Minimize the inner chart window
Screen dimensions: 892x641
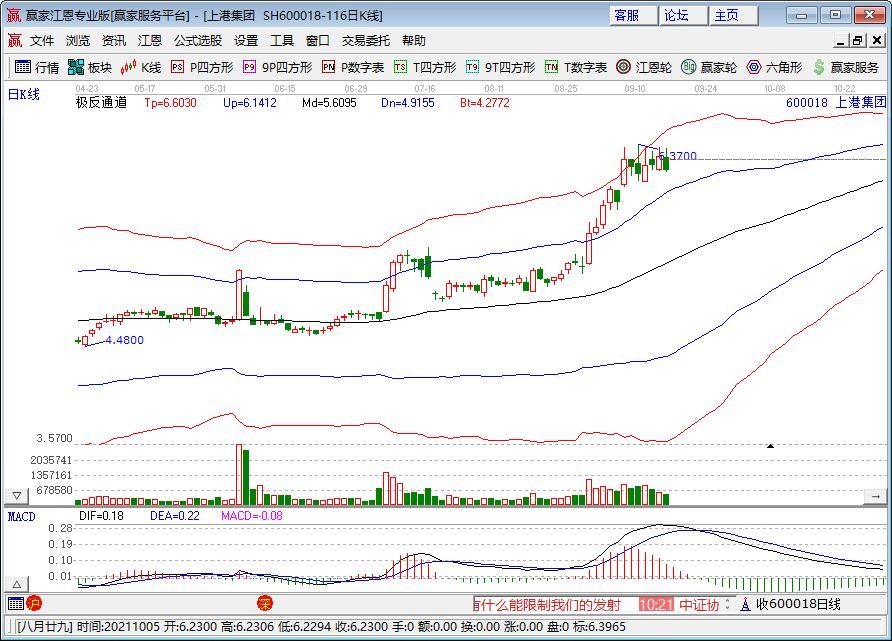841,40
